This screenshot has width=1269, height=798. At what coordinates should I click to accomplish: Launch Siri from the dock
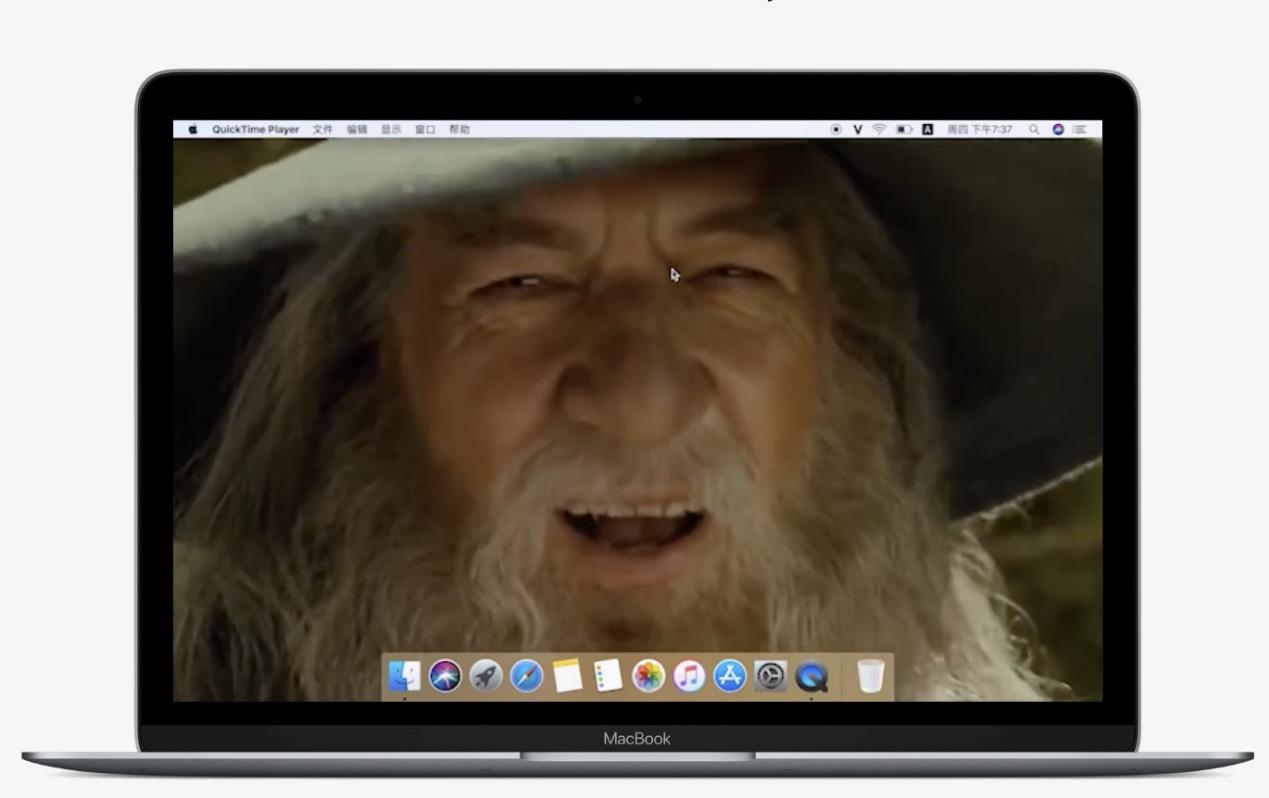click(x=445, y=677)
